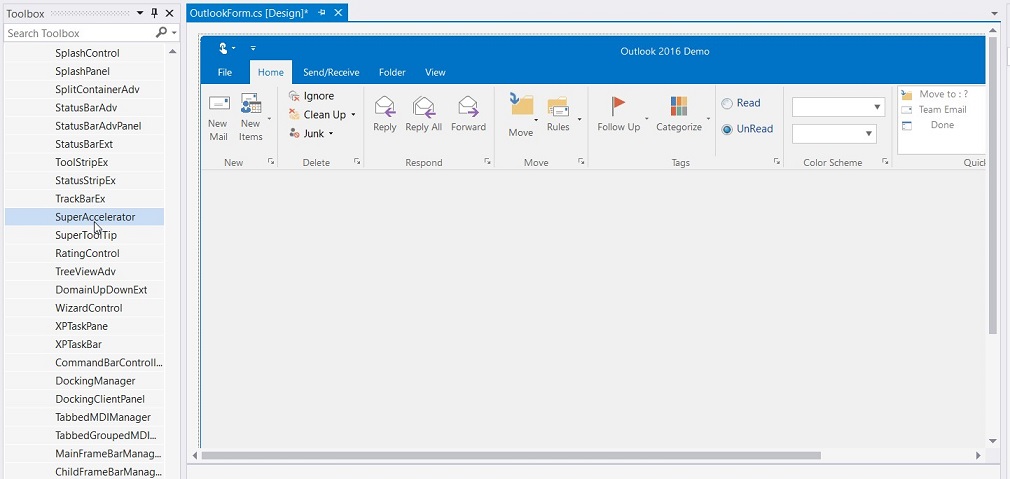Switch to the View ribbon tab
This screenshot has width=1010, height=479.
tap(435, 72)
